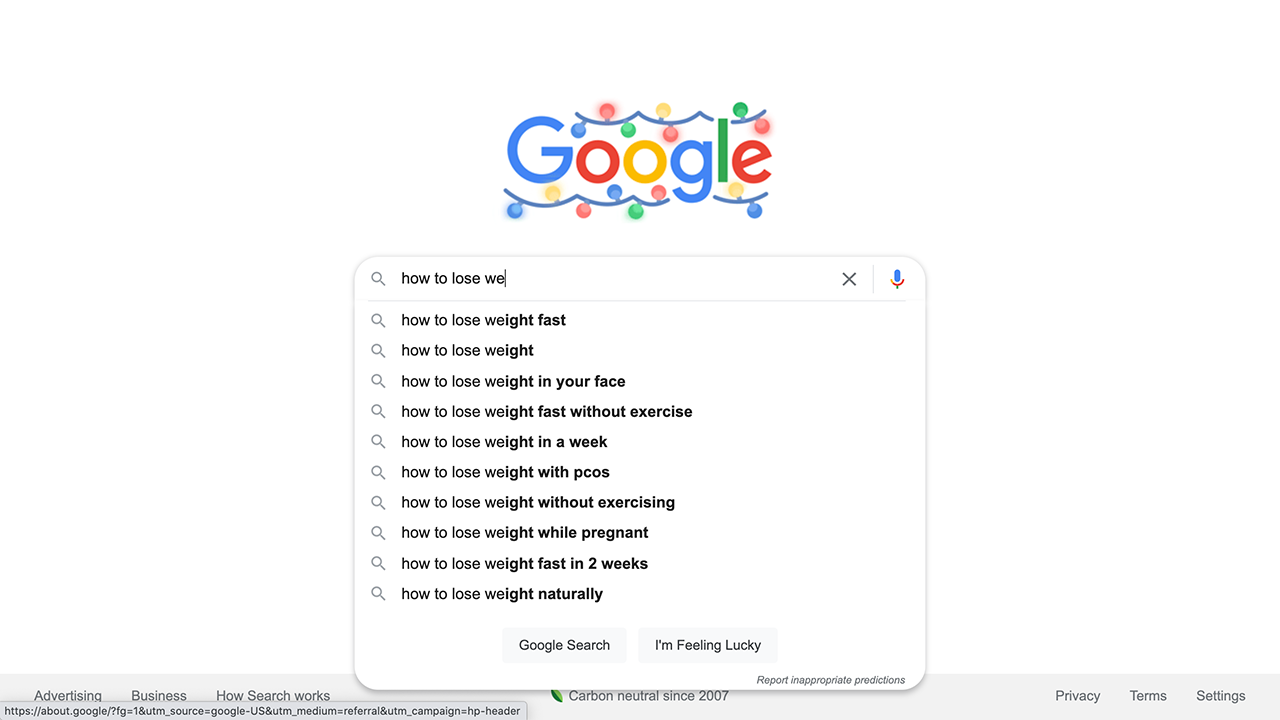The height and width of the screenshot is (720, 1280).
Task: Click the search magnifier icon in the search box
Action: 378,279
